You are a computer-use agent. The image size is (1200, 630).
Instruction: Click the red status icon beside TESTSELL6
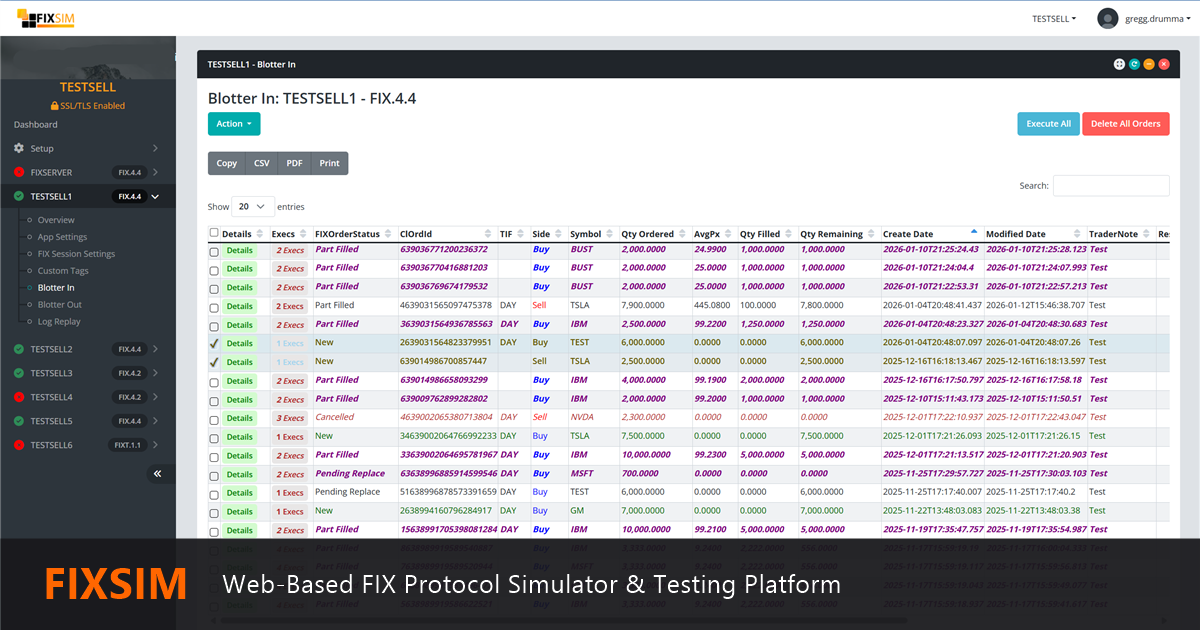click(19, 445)
